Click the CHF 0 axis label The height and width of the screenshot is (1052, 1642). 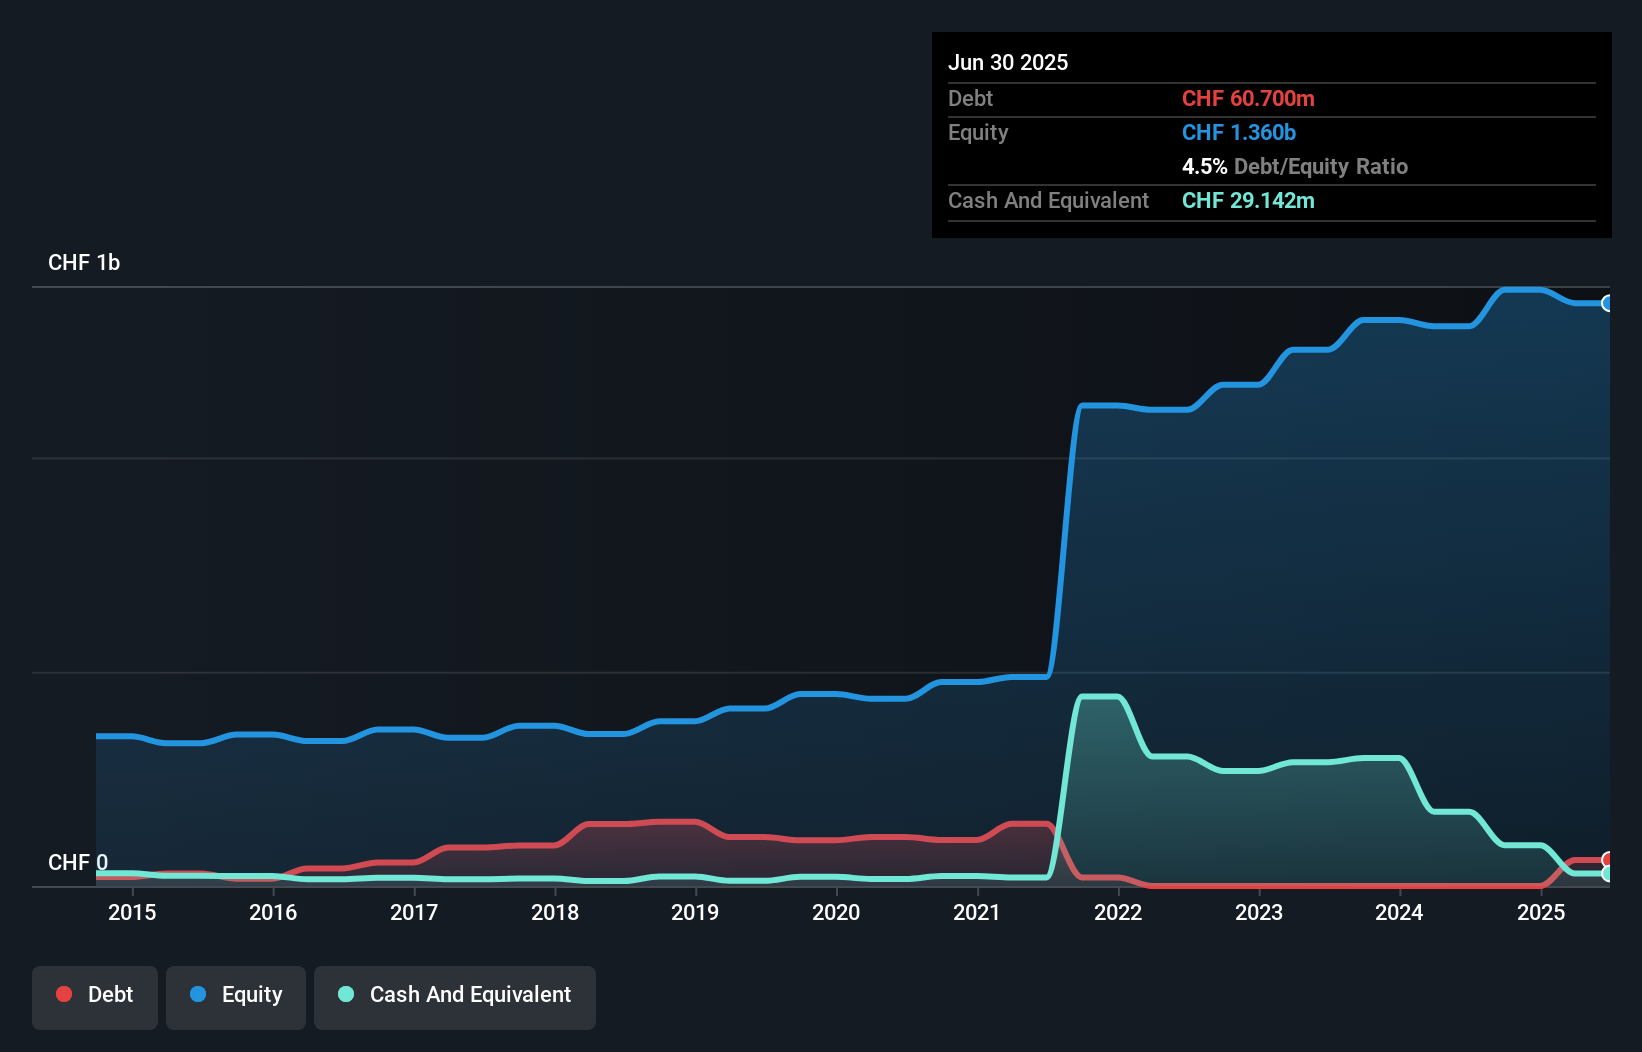[78, 862]
